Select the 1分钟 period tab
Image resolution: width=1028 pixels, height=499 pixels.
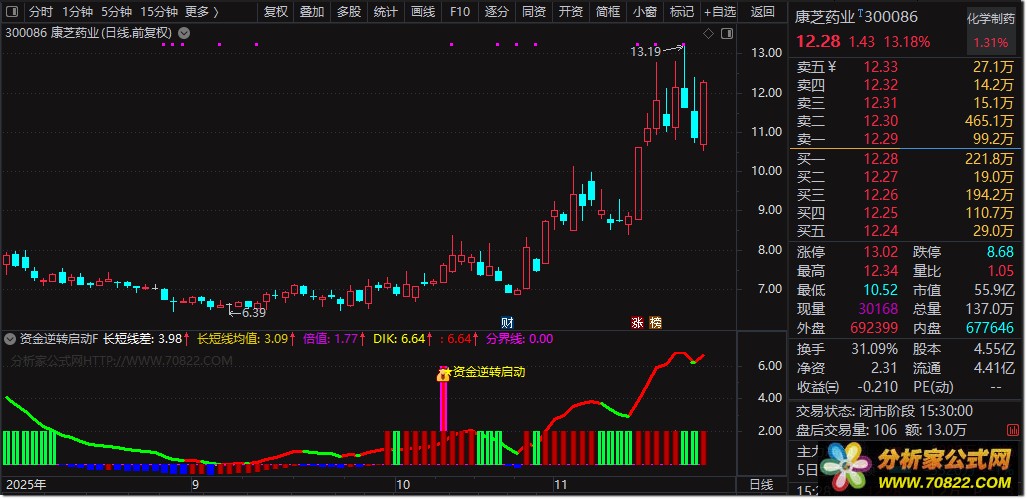pyautogui.click(x=77, y=12)
